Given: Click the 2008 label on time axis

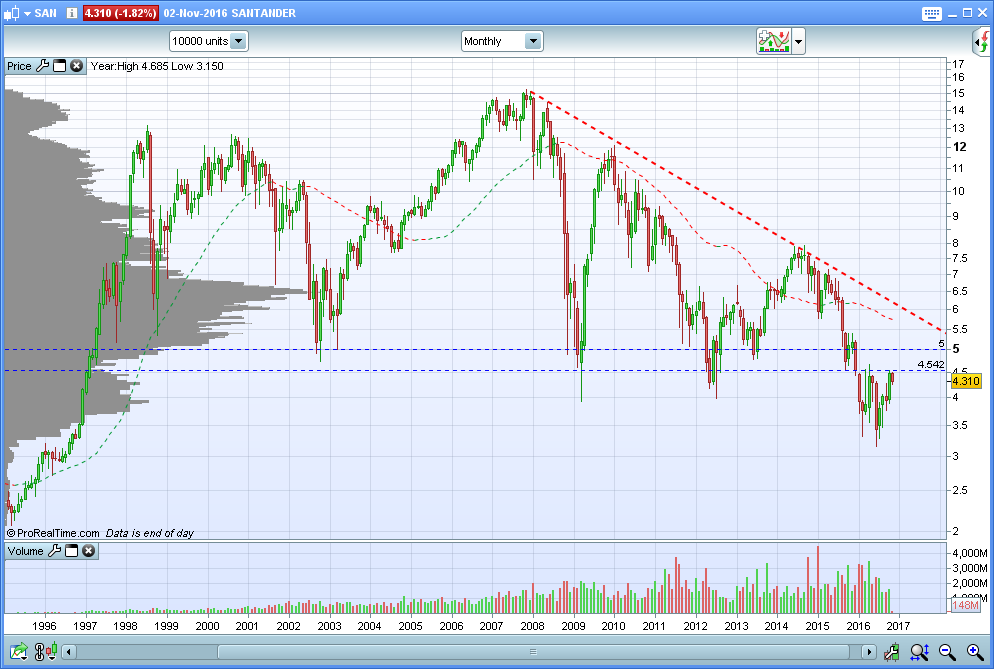Looking at the screenshot, I should (532, 626).
